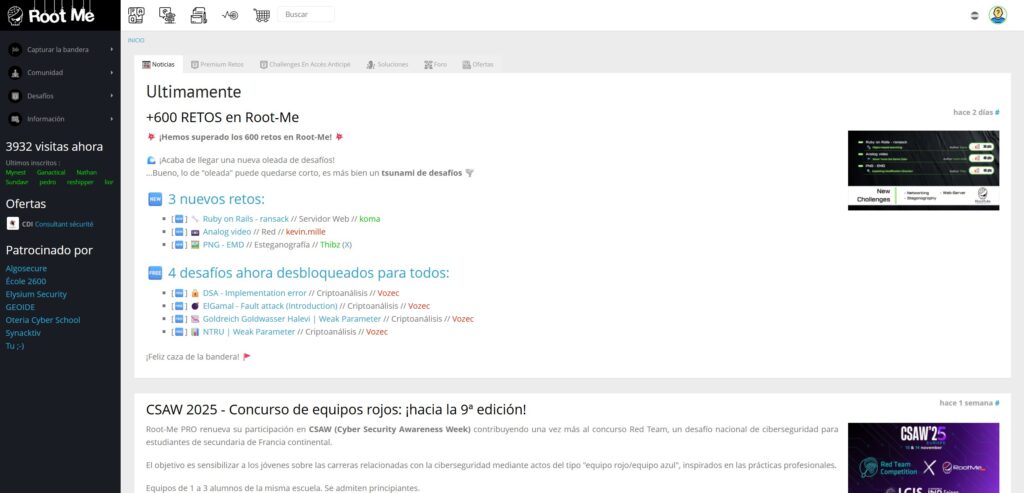Click the language flag icon beside avatar
Screen dimensions: 1024x493
(x=975, y=16)
